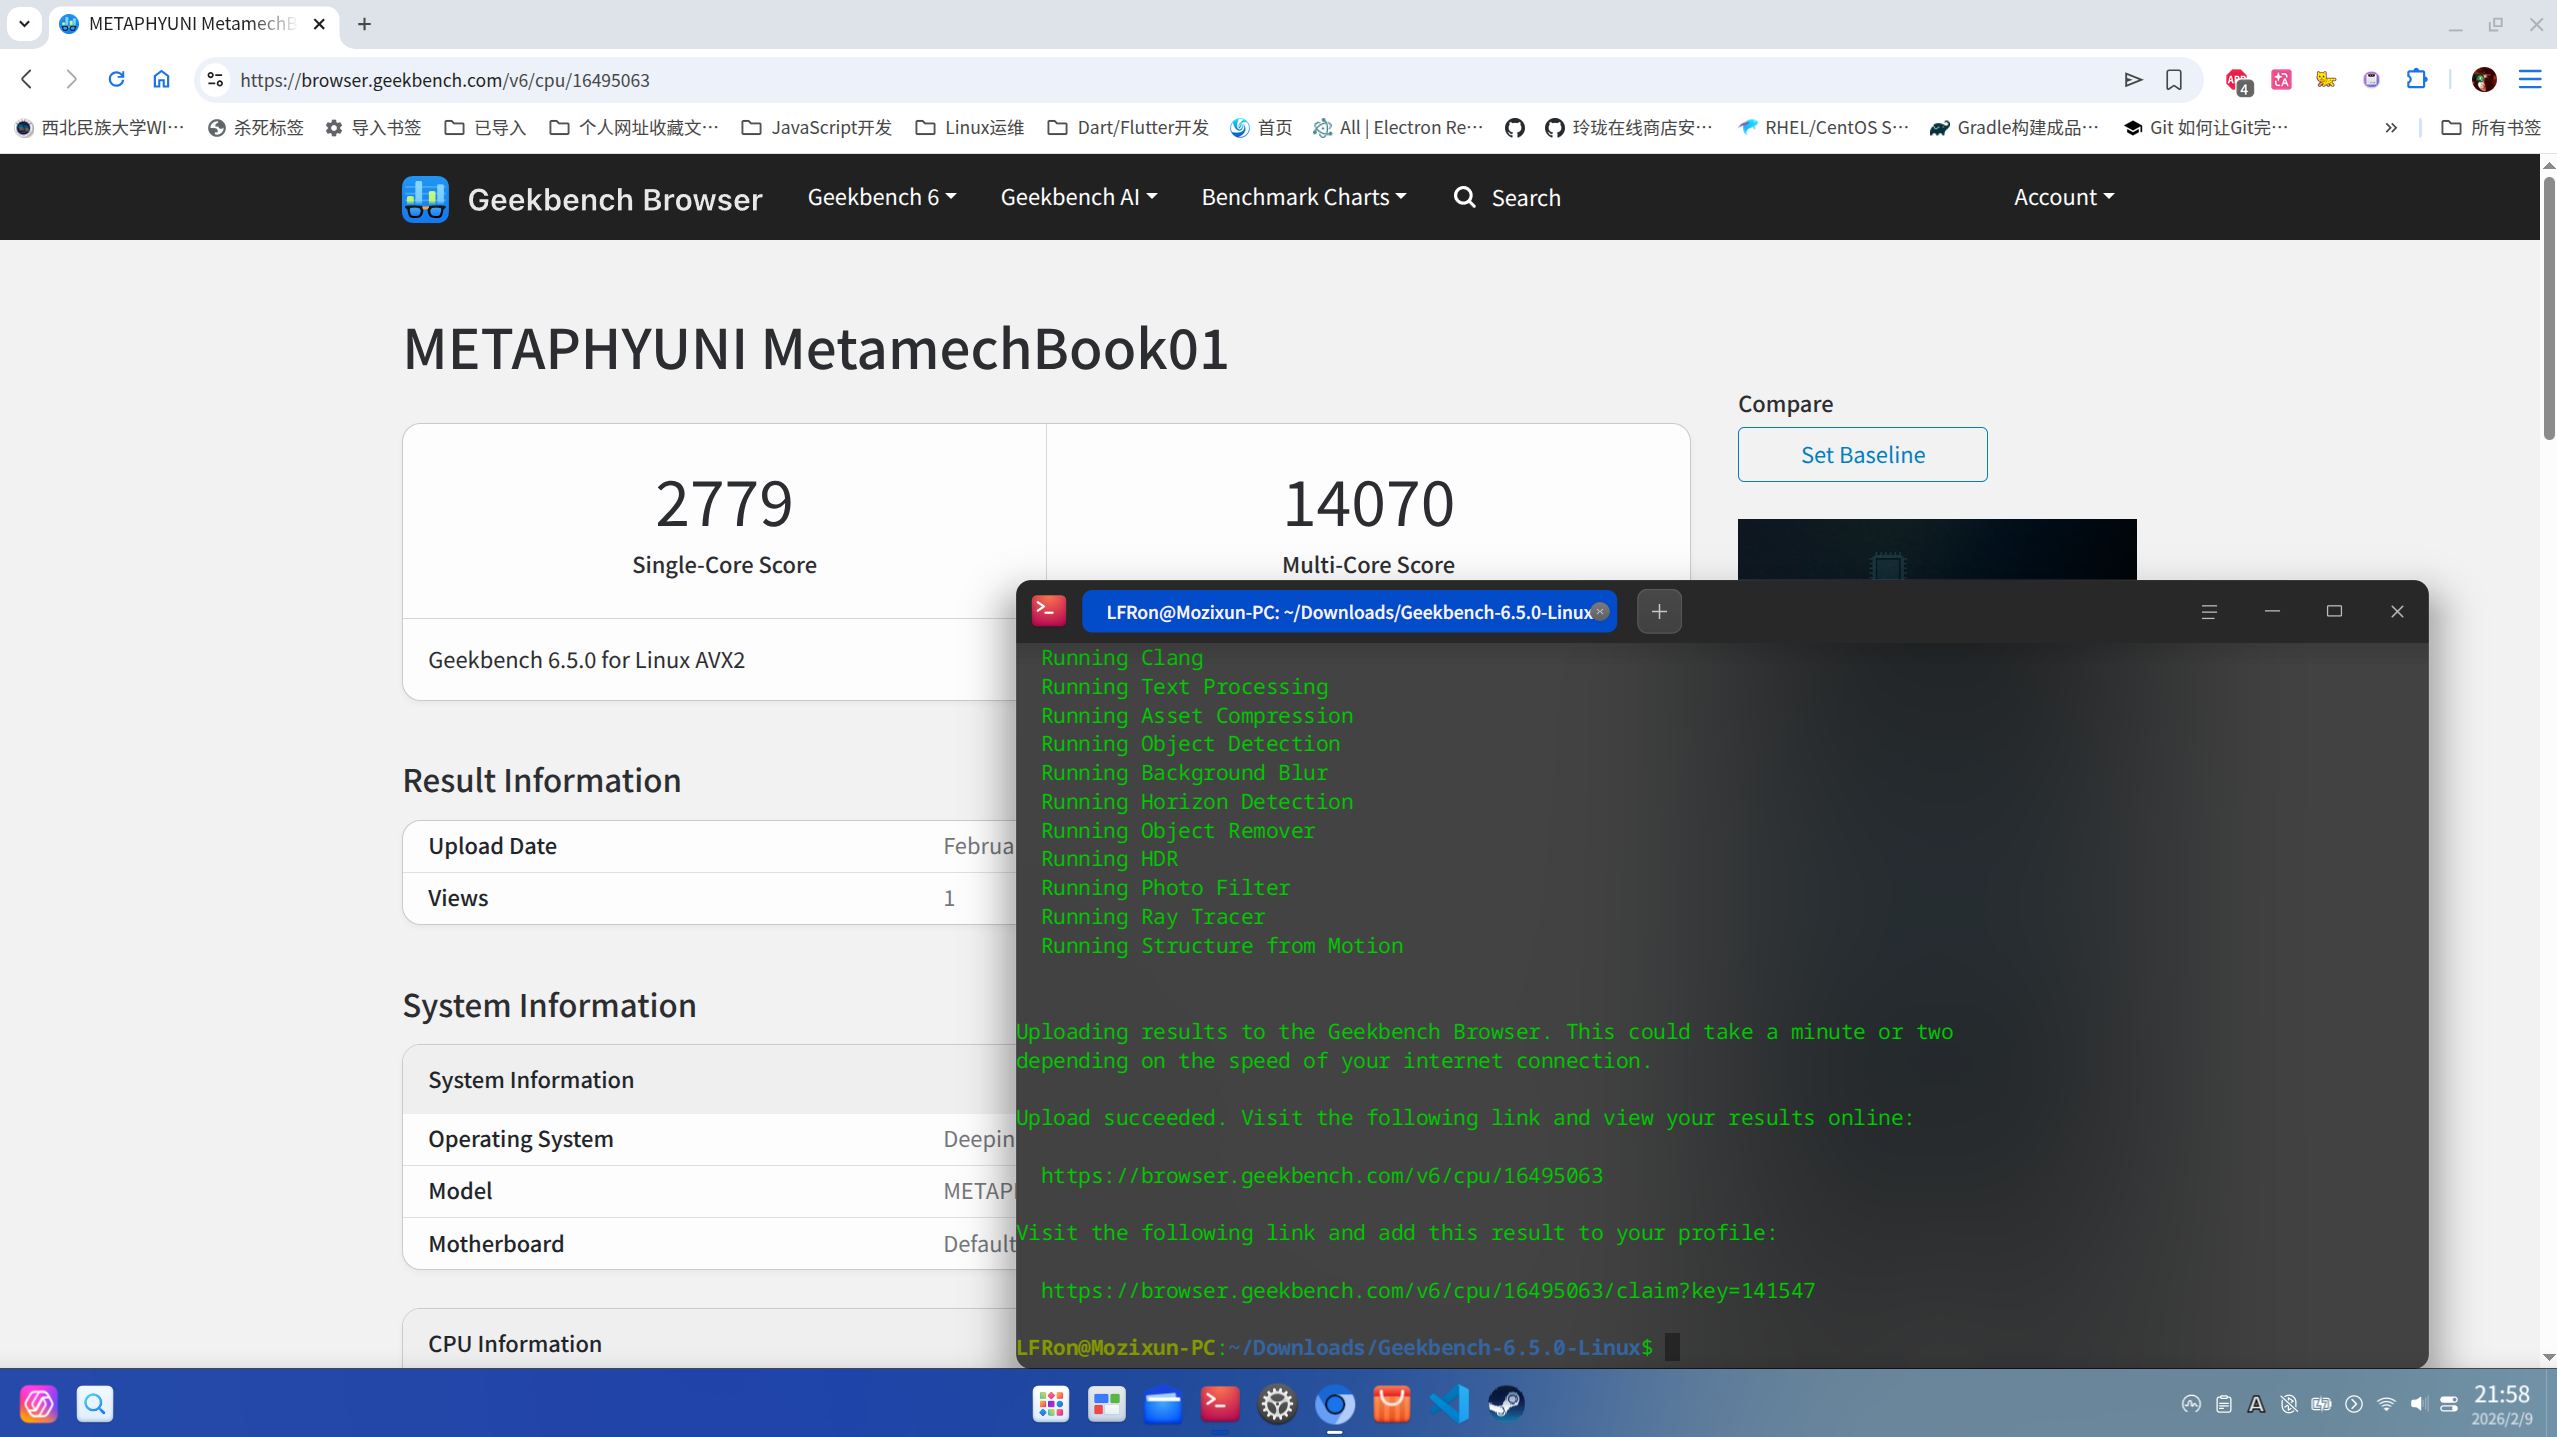Select the METAPHYUNI browser tab
This screenshot has width=2557, height=1437.
click(x=193, y=24)
